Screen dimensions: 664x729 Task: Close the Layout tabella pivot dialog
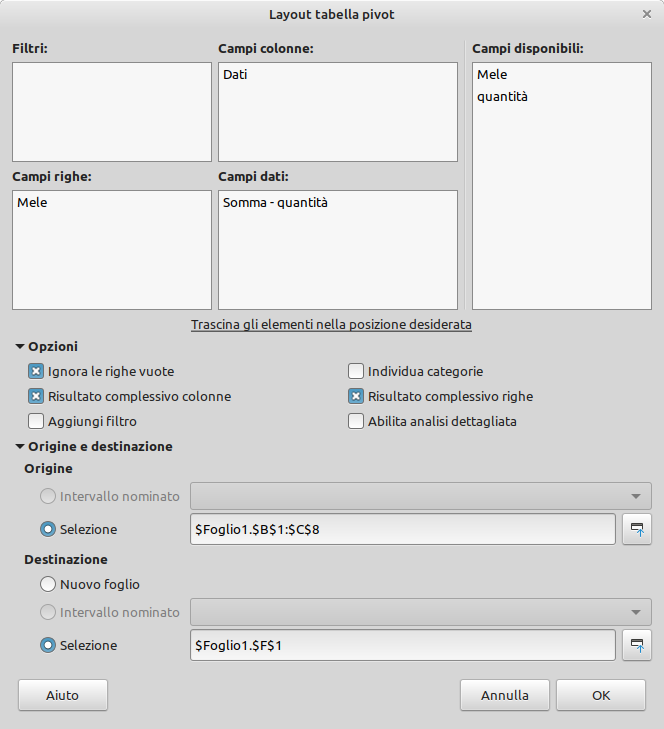646,14
